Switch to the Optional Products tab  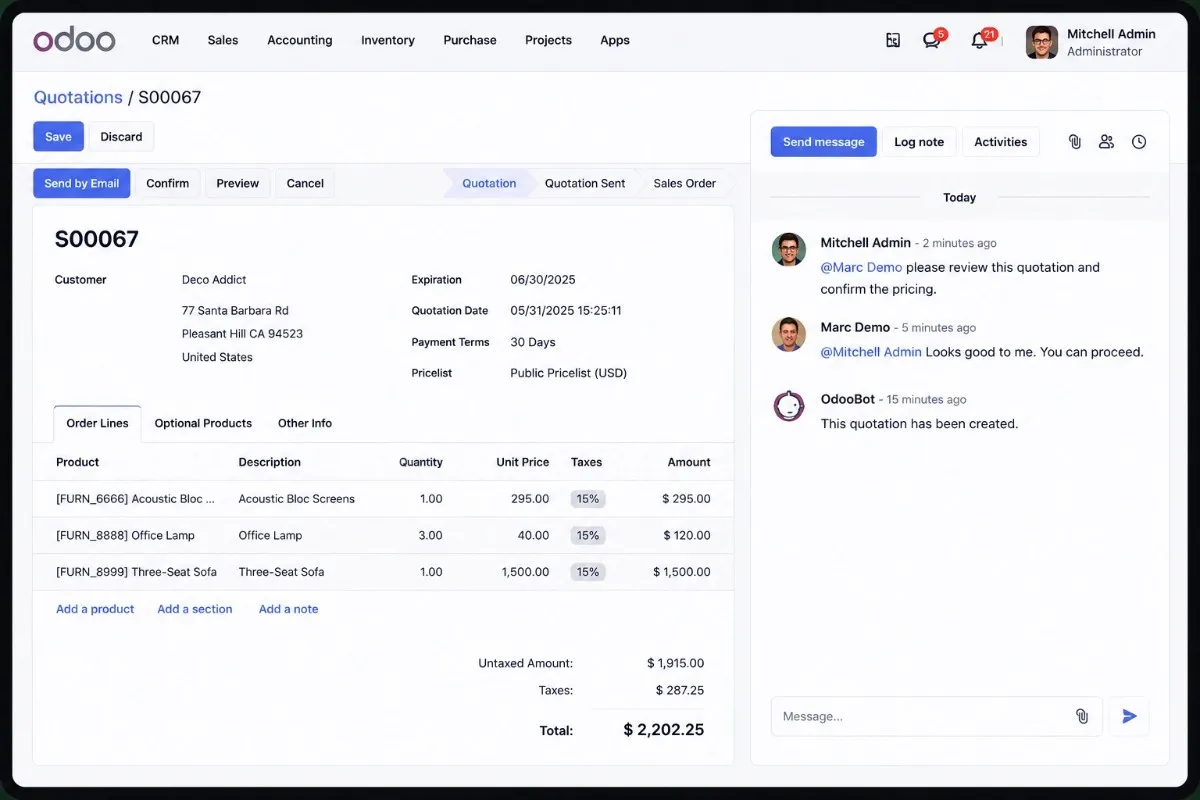coord(203,423)
